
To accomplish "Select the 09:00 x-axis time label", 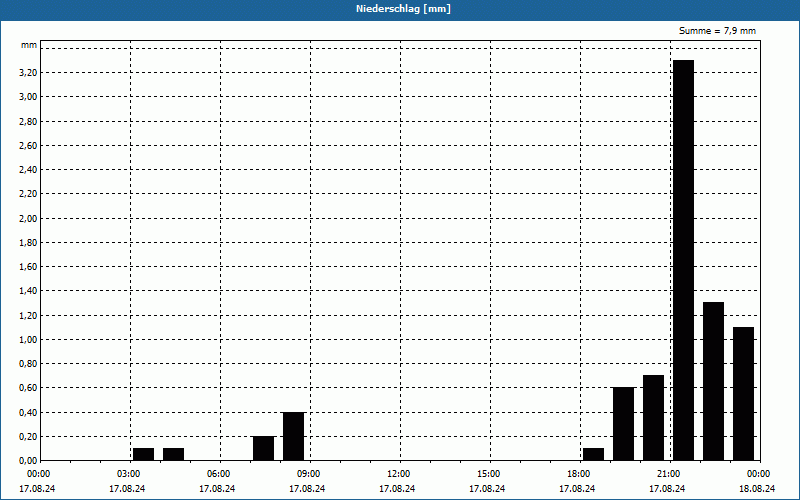I will (x=309, y=474).
